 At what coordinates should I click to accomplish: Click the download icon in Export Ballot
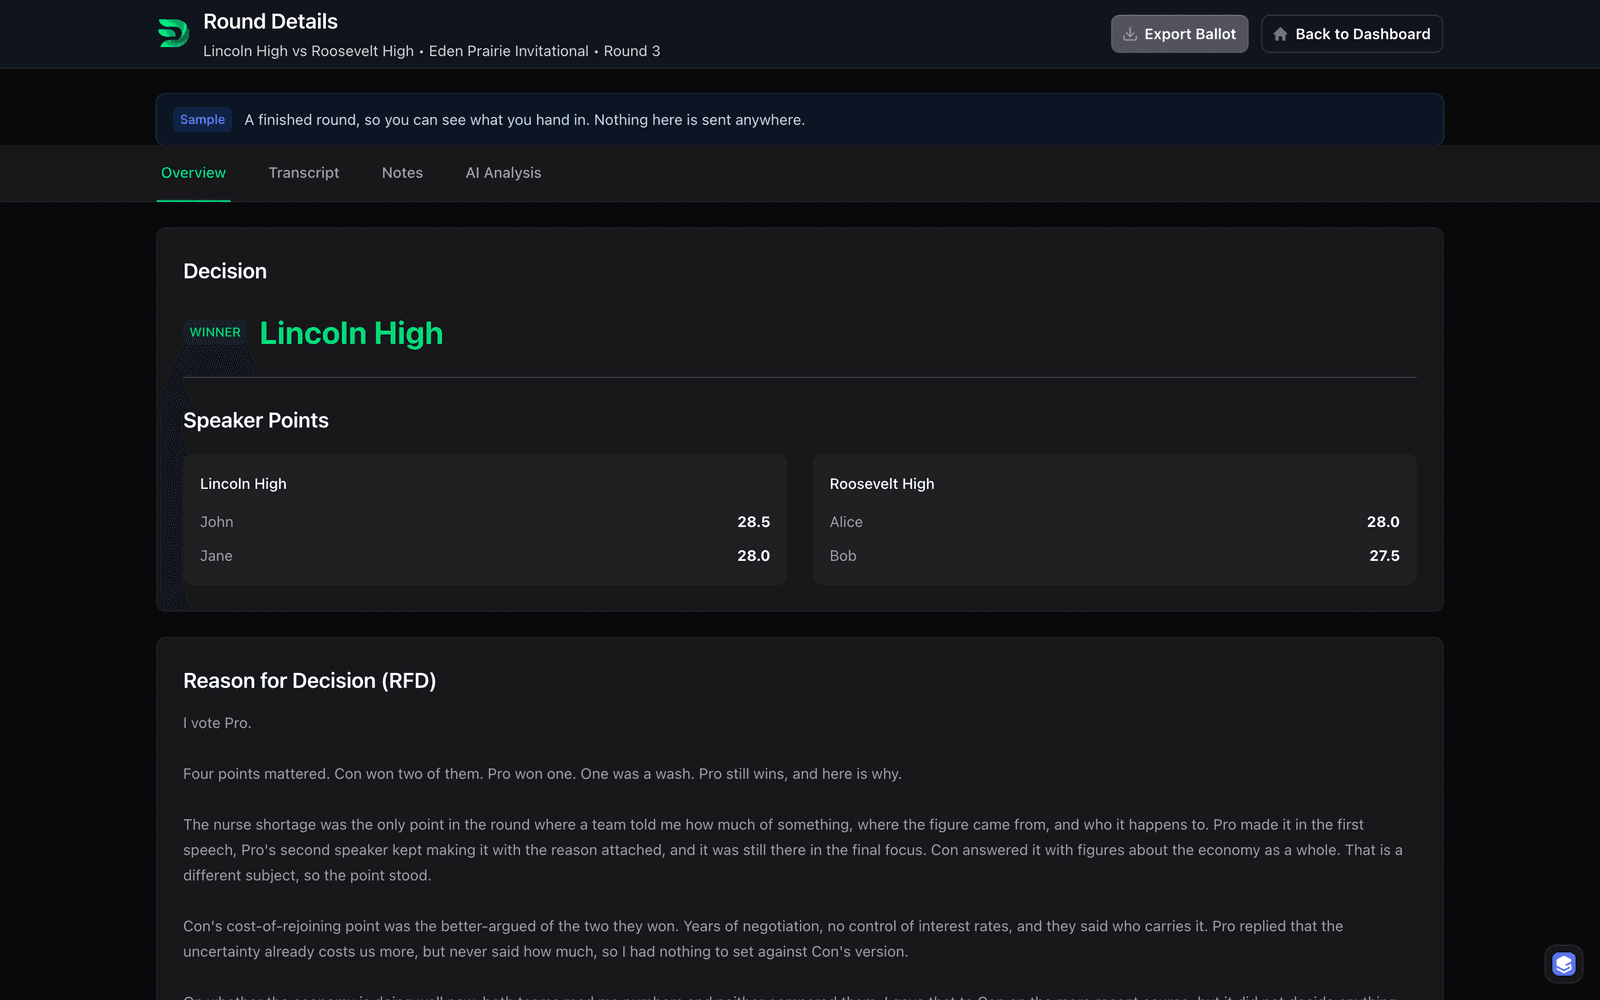pyautogui.click(x=1130, y=34)
